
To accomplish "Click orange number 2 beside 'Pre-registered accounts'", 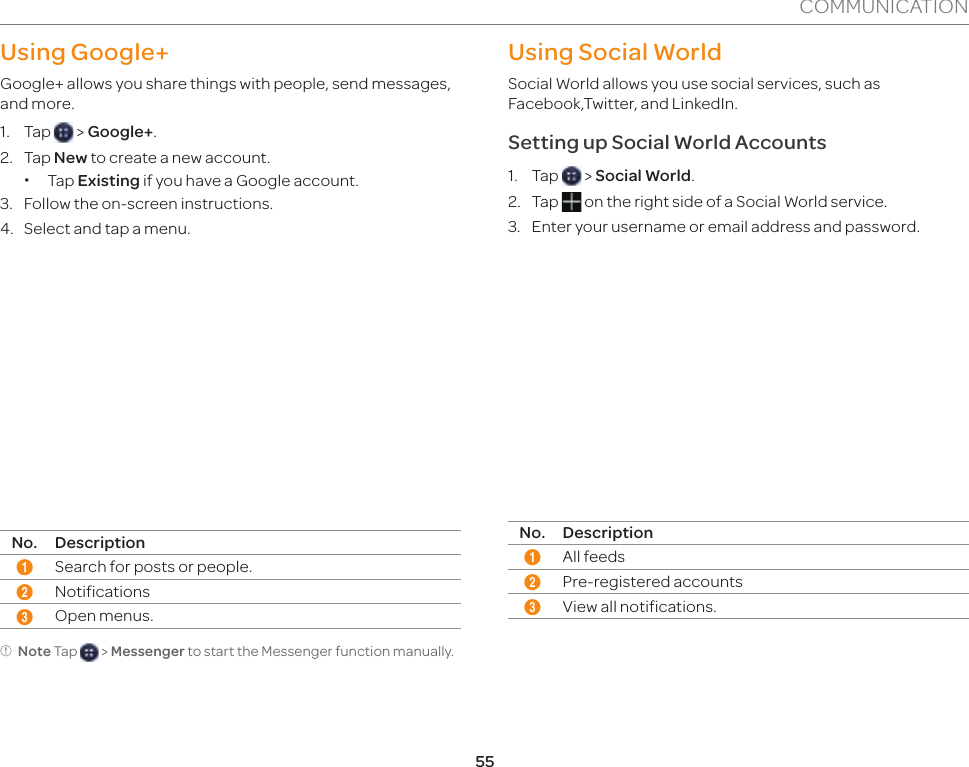I will [532, 582].
